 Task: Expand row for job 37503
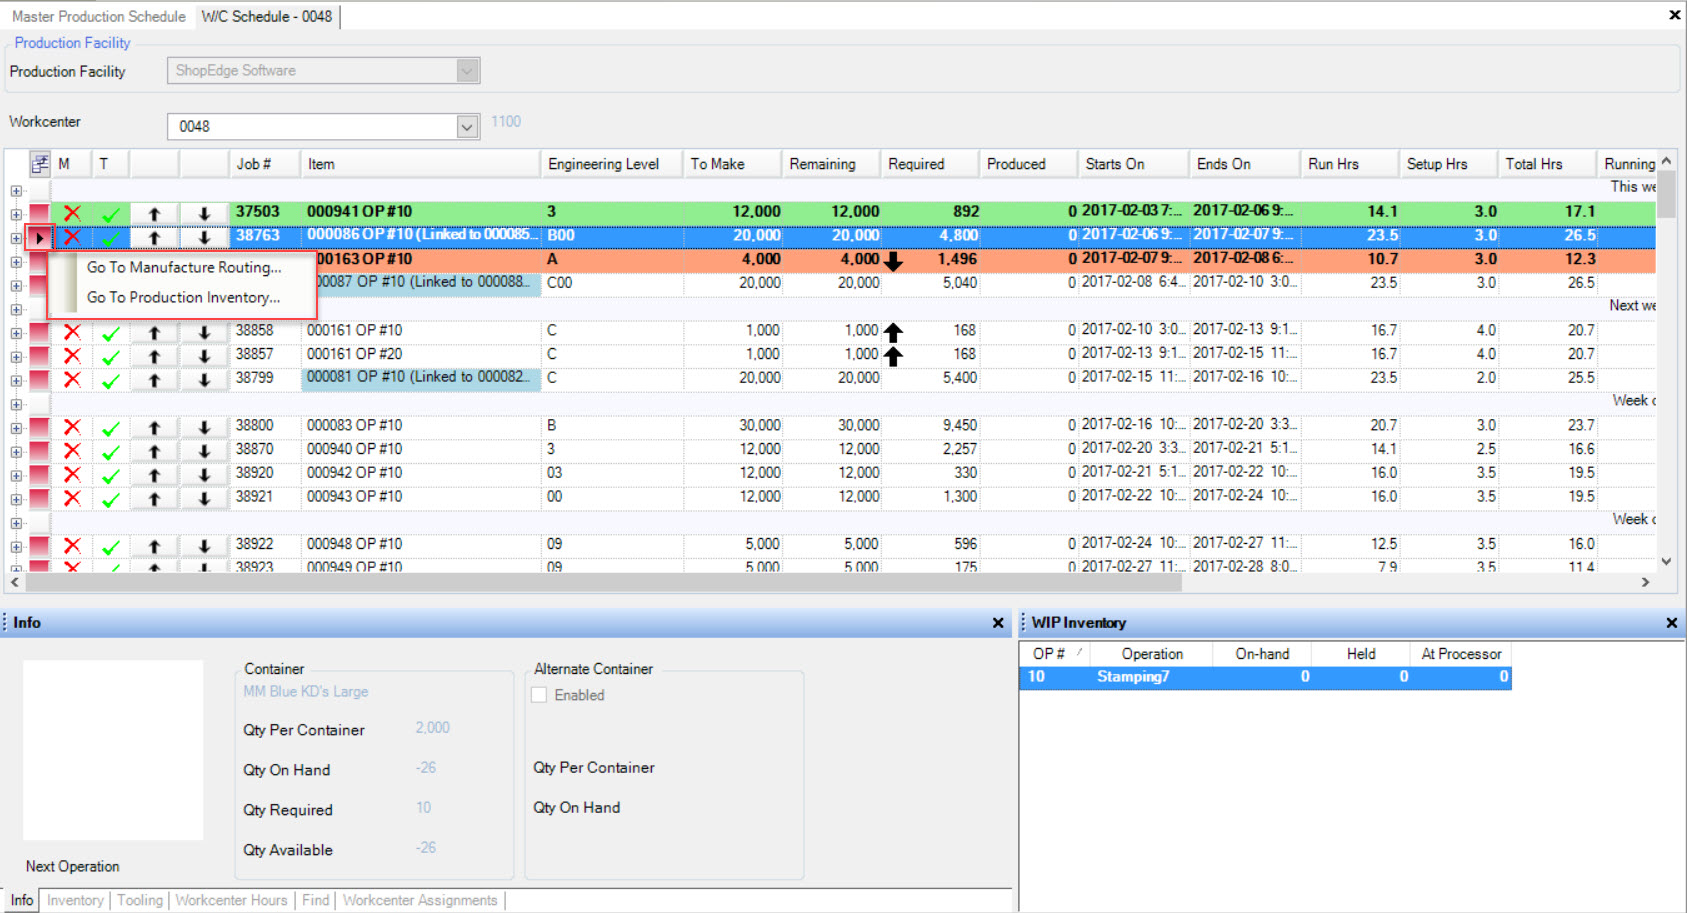coord(16,214)
